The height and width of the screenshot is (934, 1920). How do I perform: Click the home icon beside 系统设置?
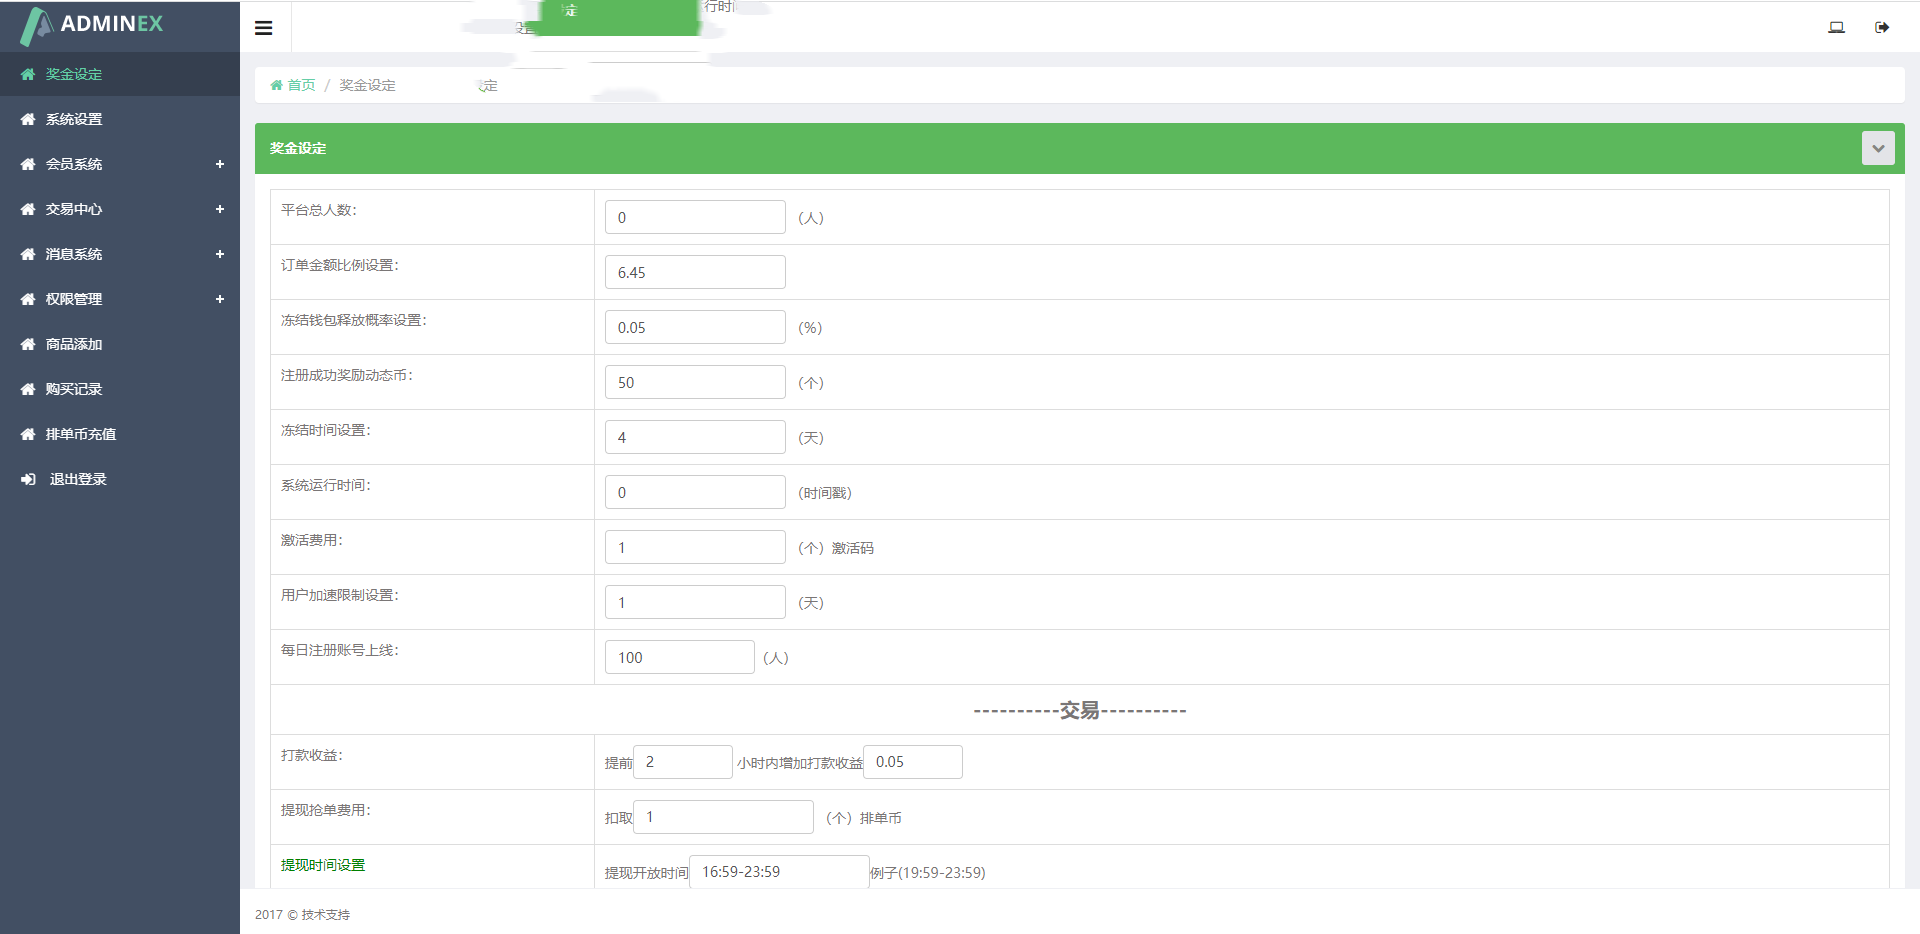click(x=28, y=119)
